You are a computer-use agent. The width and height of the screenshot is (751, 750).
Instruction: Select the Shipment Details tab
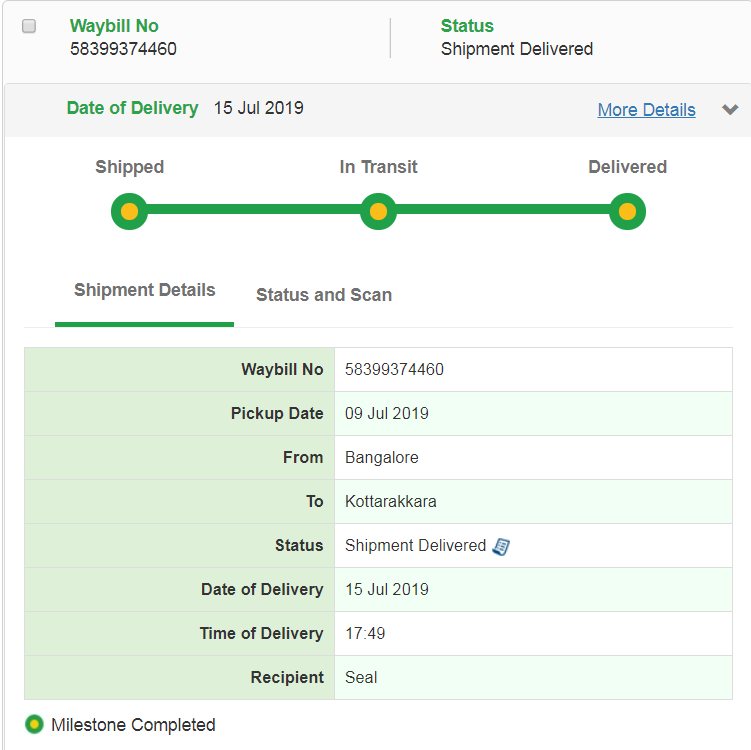(145, 291)
